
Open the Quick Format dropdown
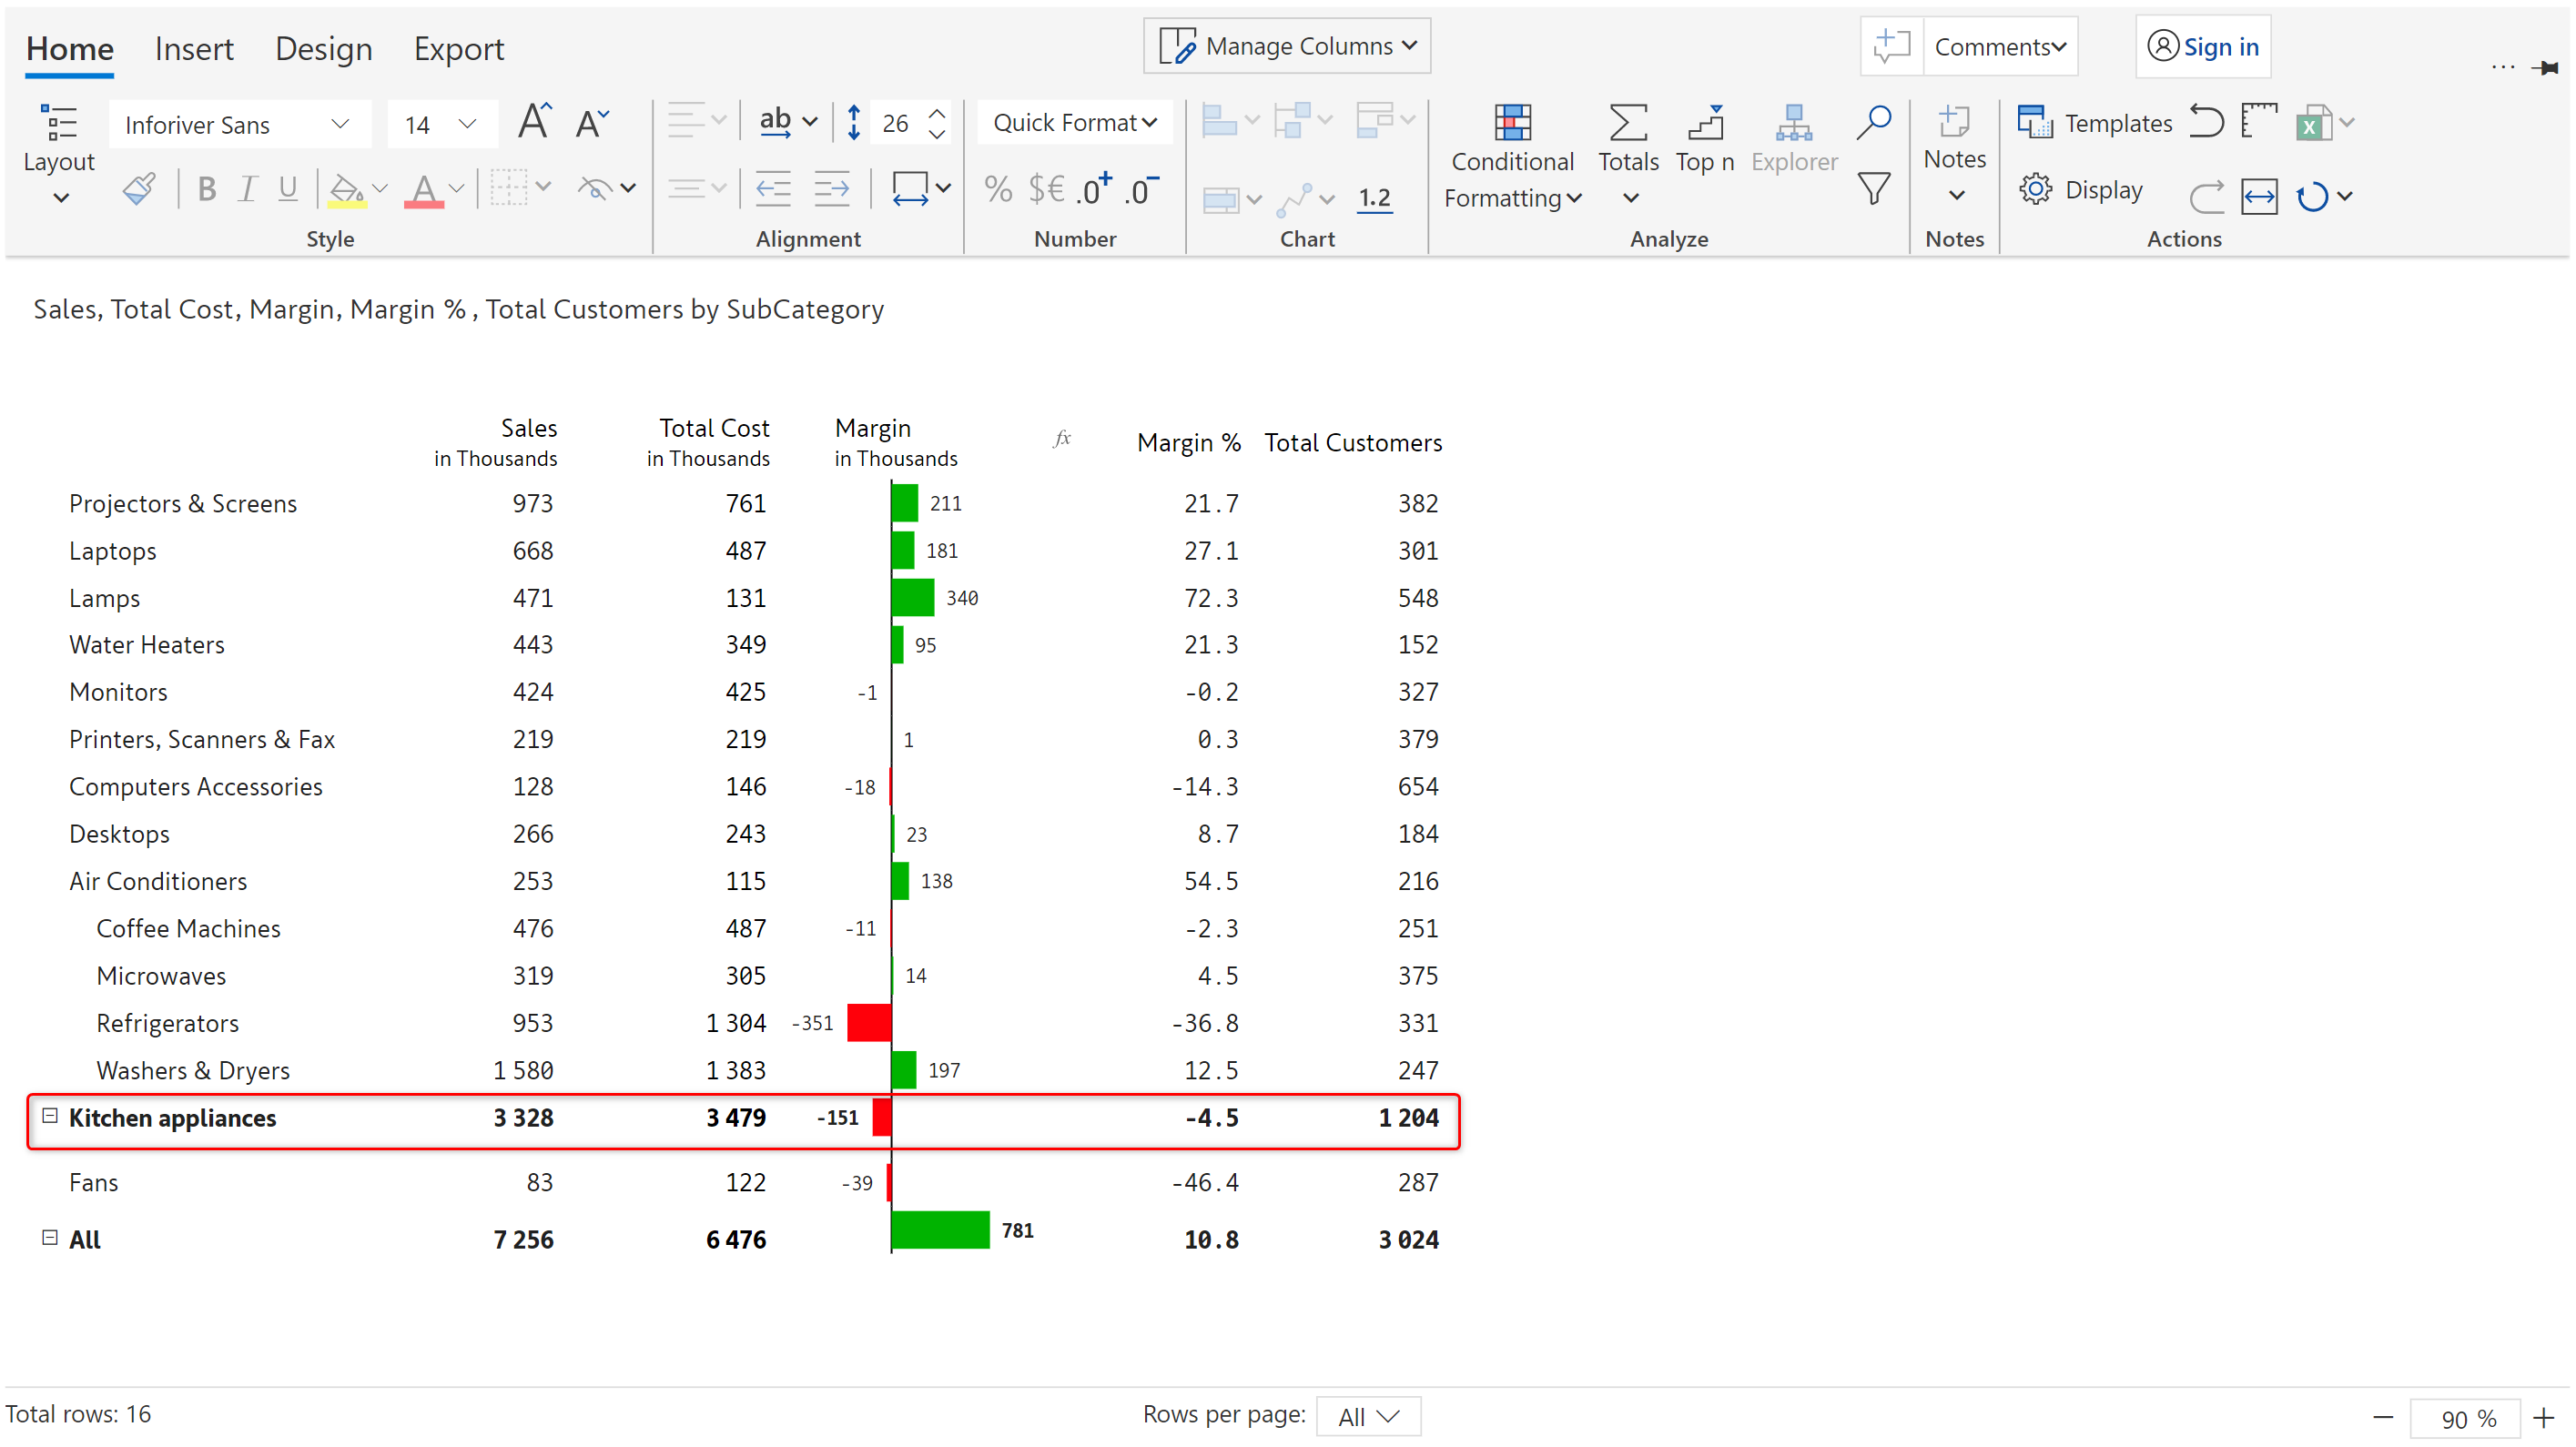(1074, 123)
